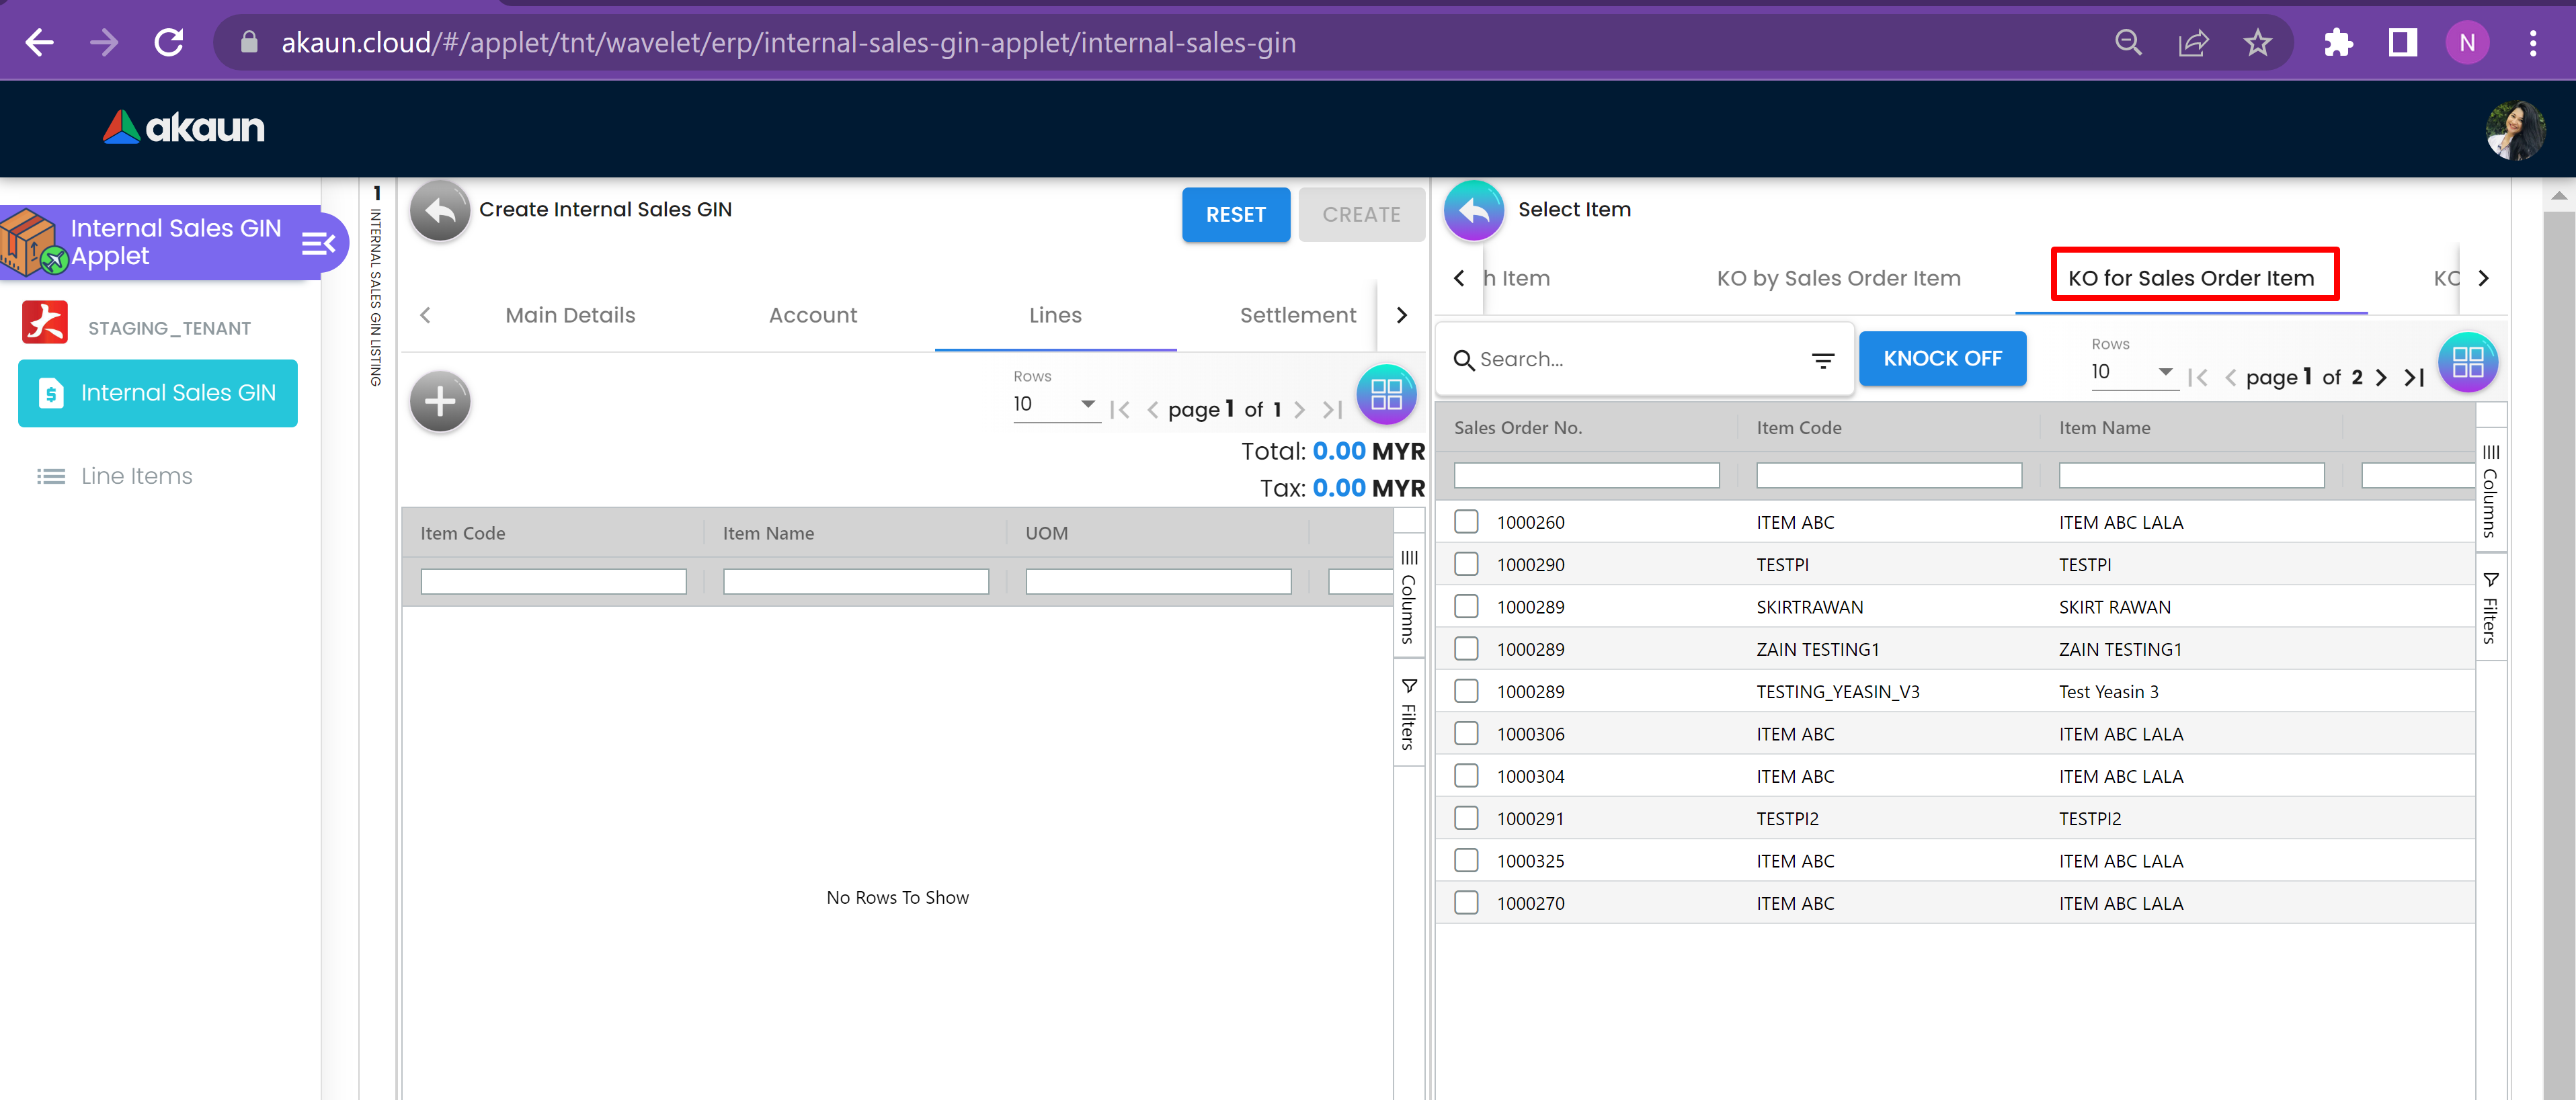This screenshot has height=1100, width=2576.
Task: Collapse the sidebar menu icon
Action: tap(318, 243)
